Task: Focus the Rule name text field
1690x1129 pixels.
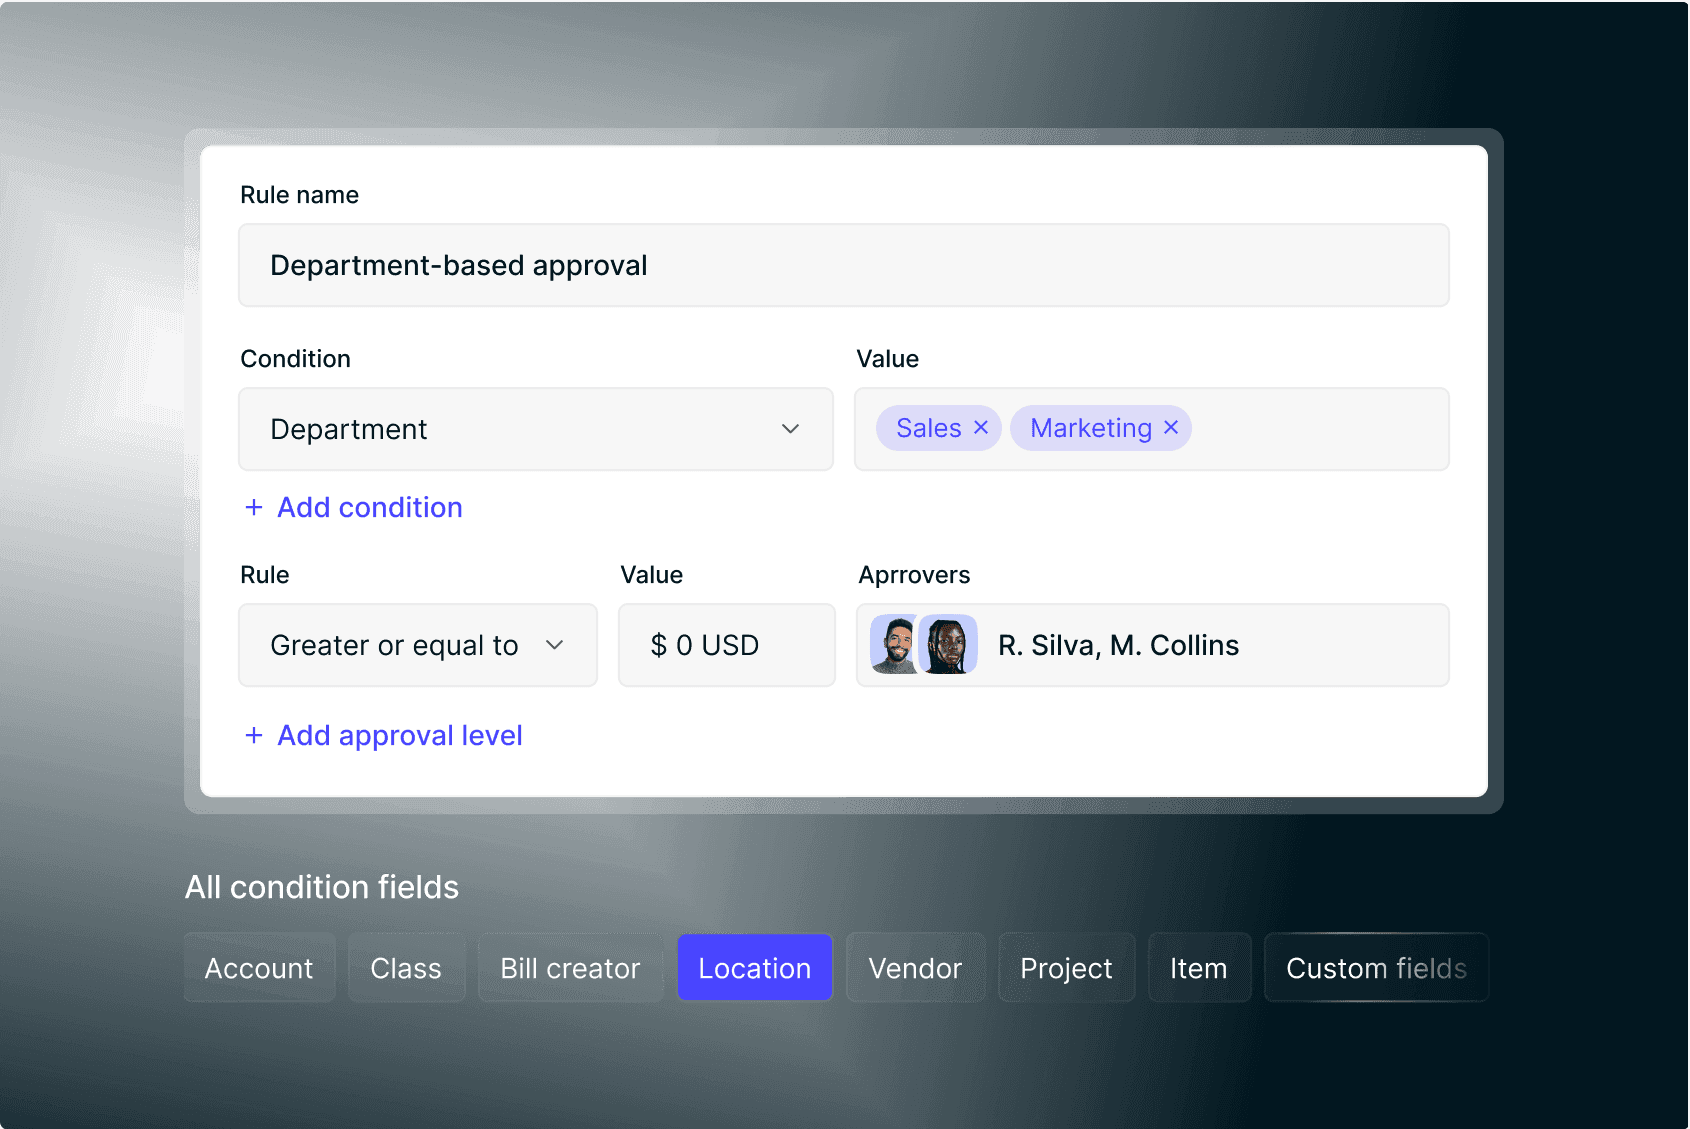Action: pos(843,265)
